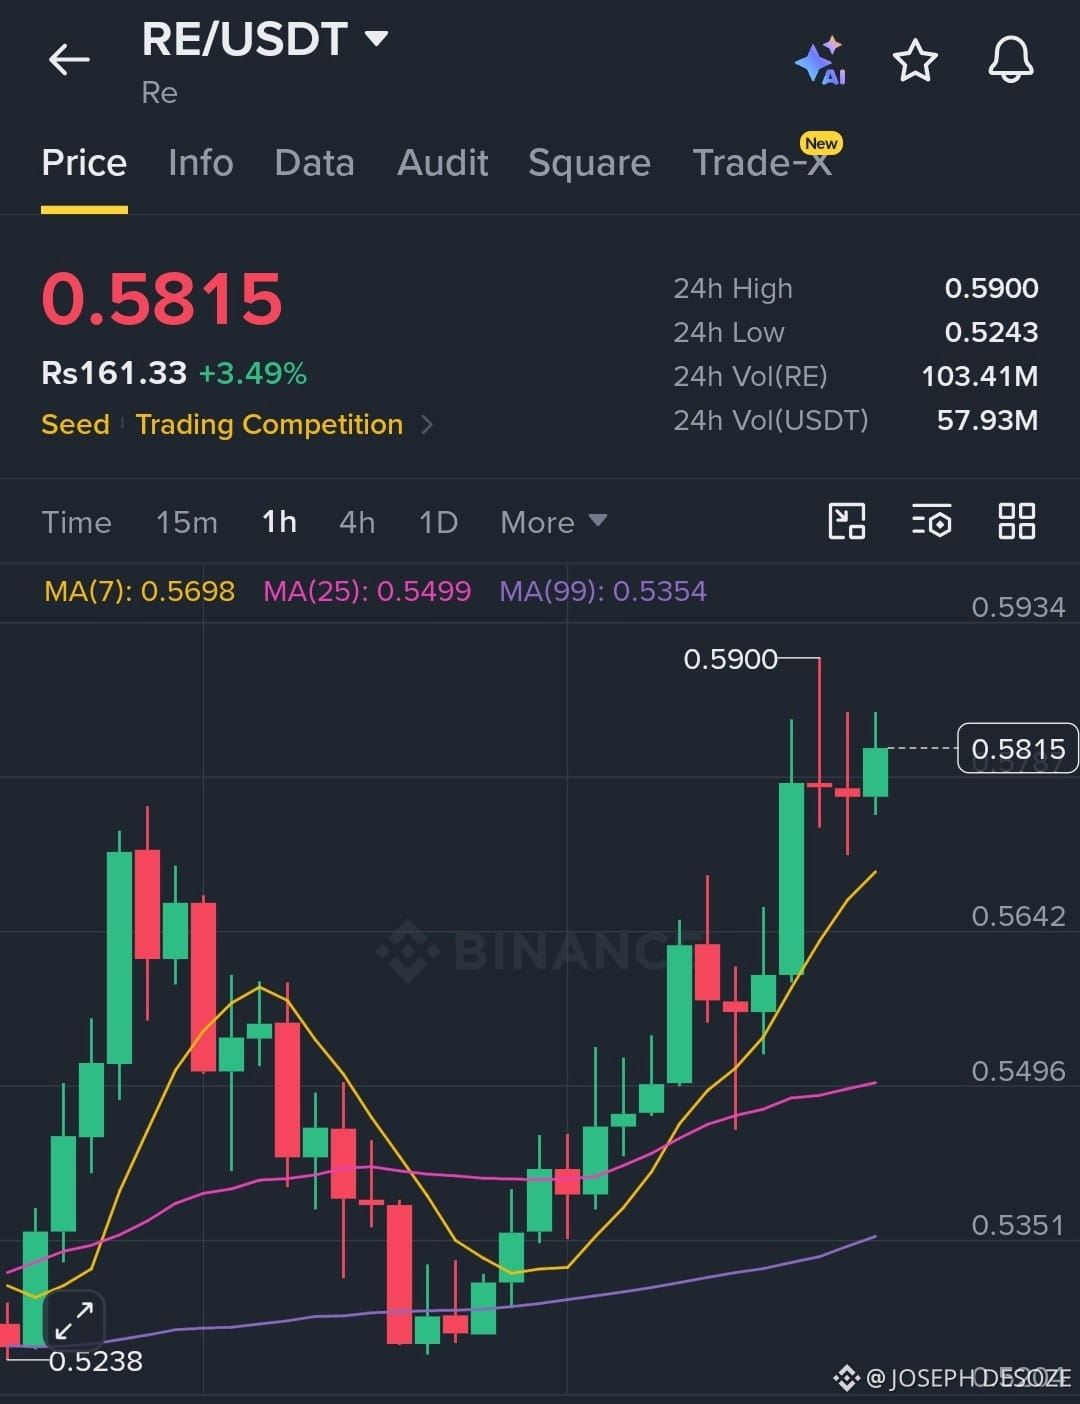Go to the Square tab
1080x1404 pixels.
589,162
